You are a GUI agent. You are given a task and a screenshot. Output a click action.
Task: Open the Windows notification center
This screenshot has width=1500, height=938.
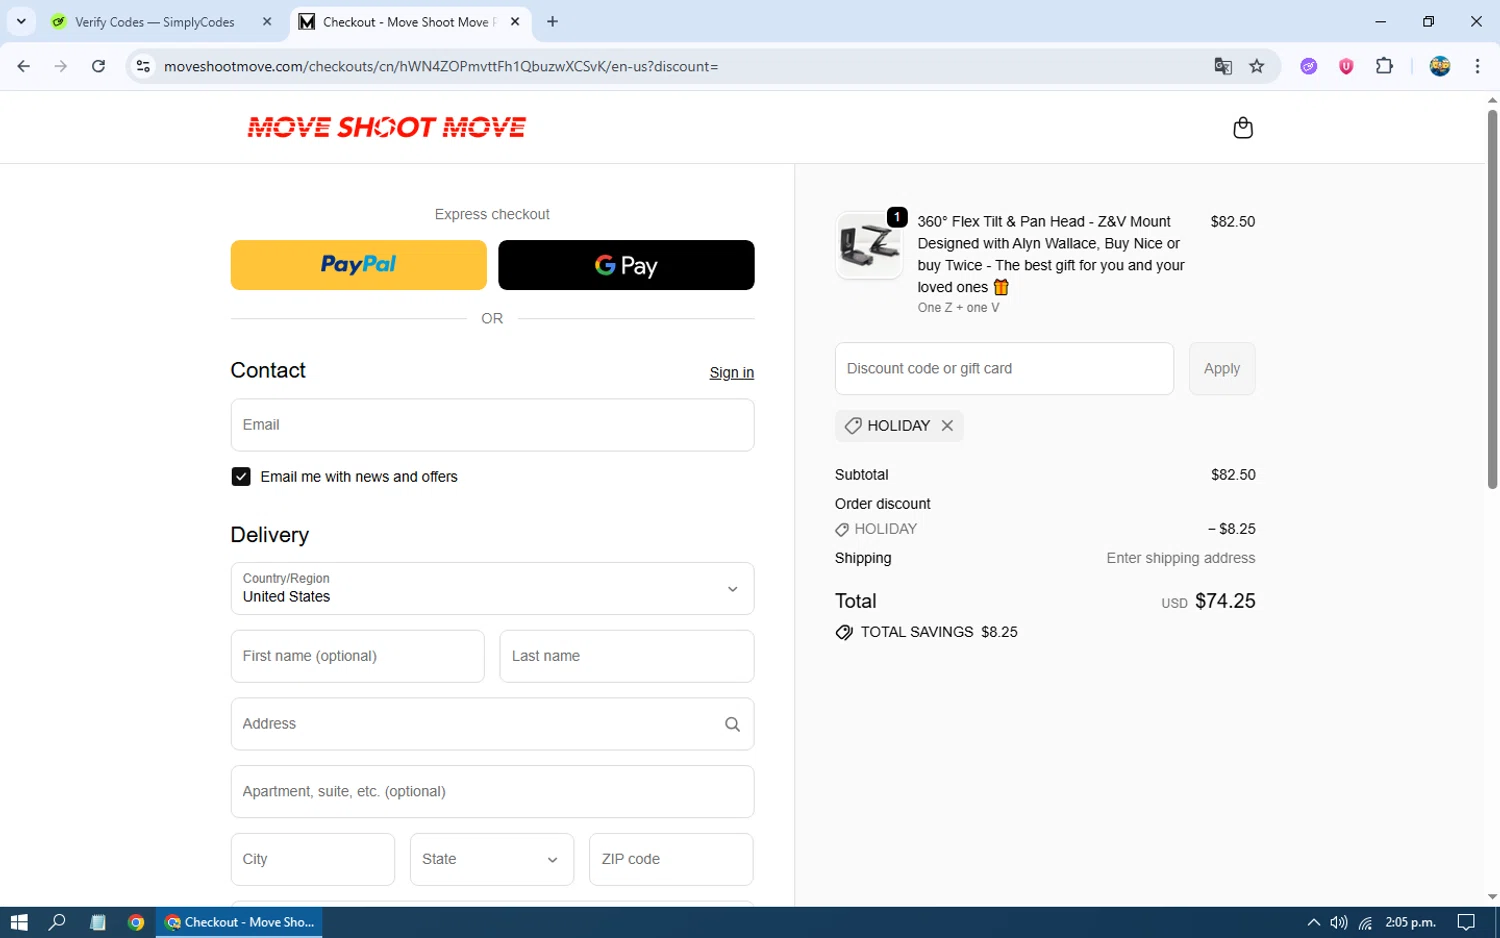pos(1466,922)
